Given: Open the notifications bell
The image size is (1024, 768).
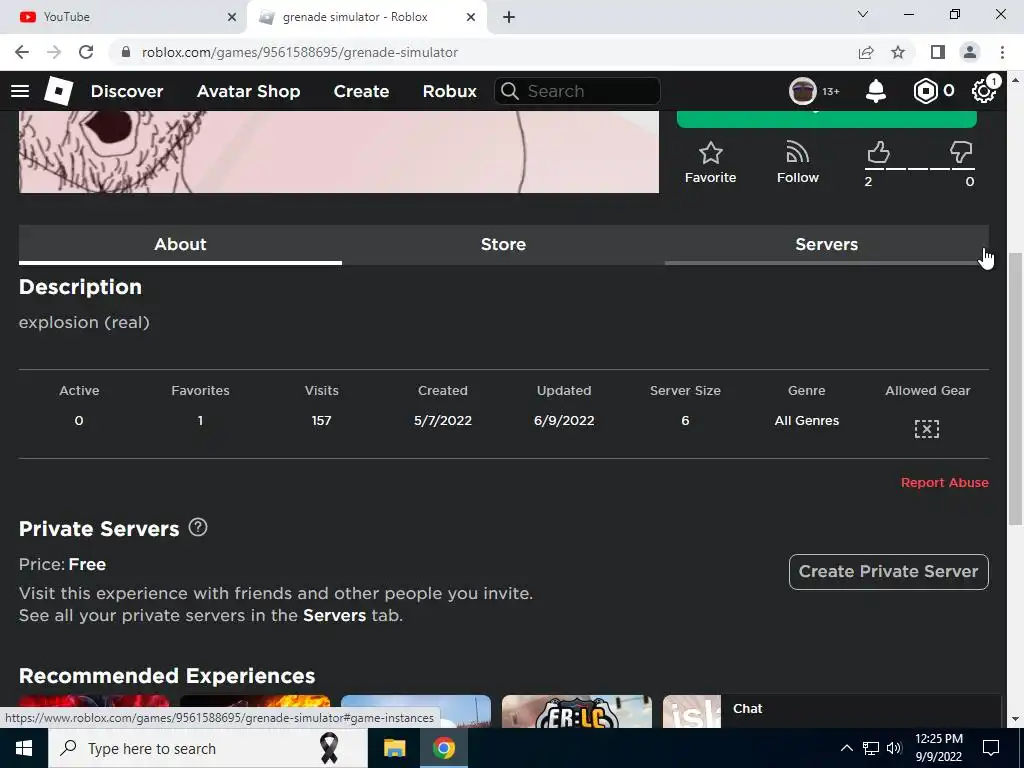Looking at the screenshot, I should click(x=875, y=91).
